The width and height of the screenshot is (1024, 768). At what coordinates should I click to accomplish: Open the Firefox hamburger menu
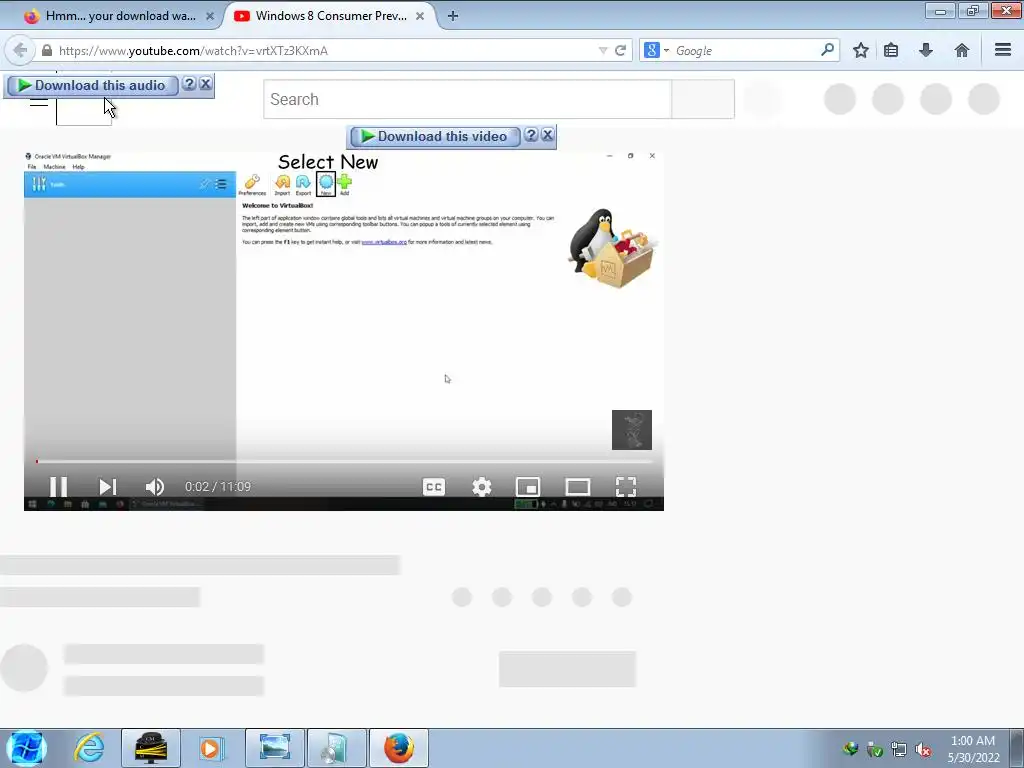coord(1003,50)
